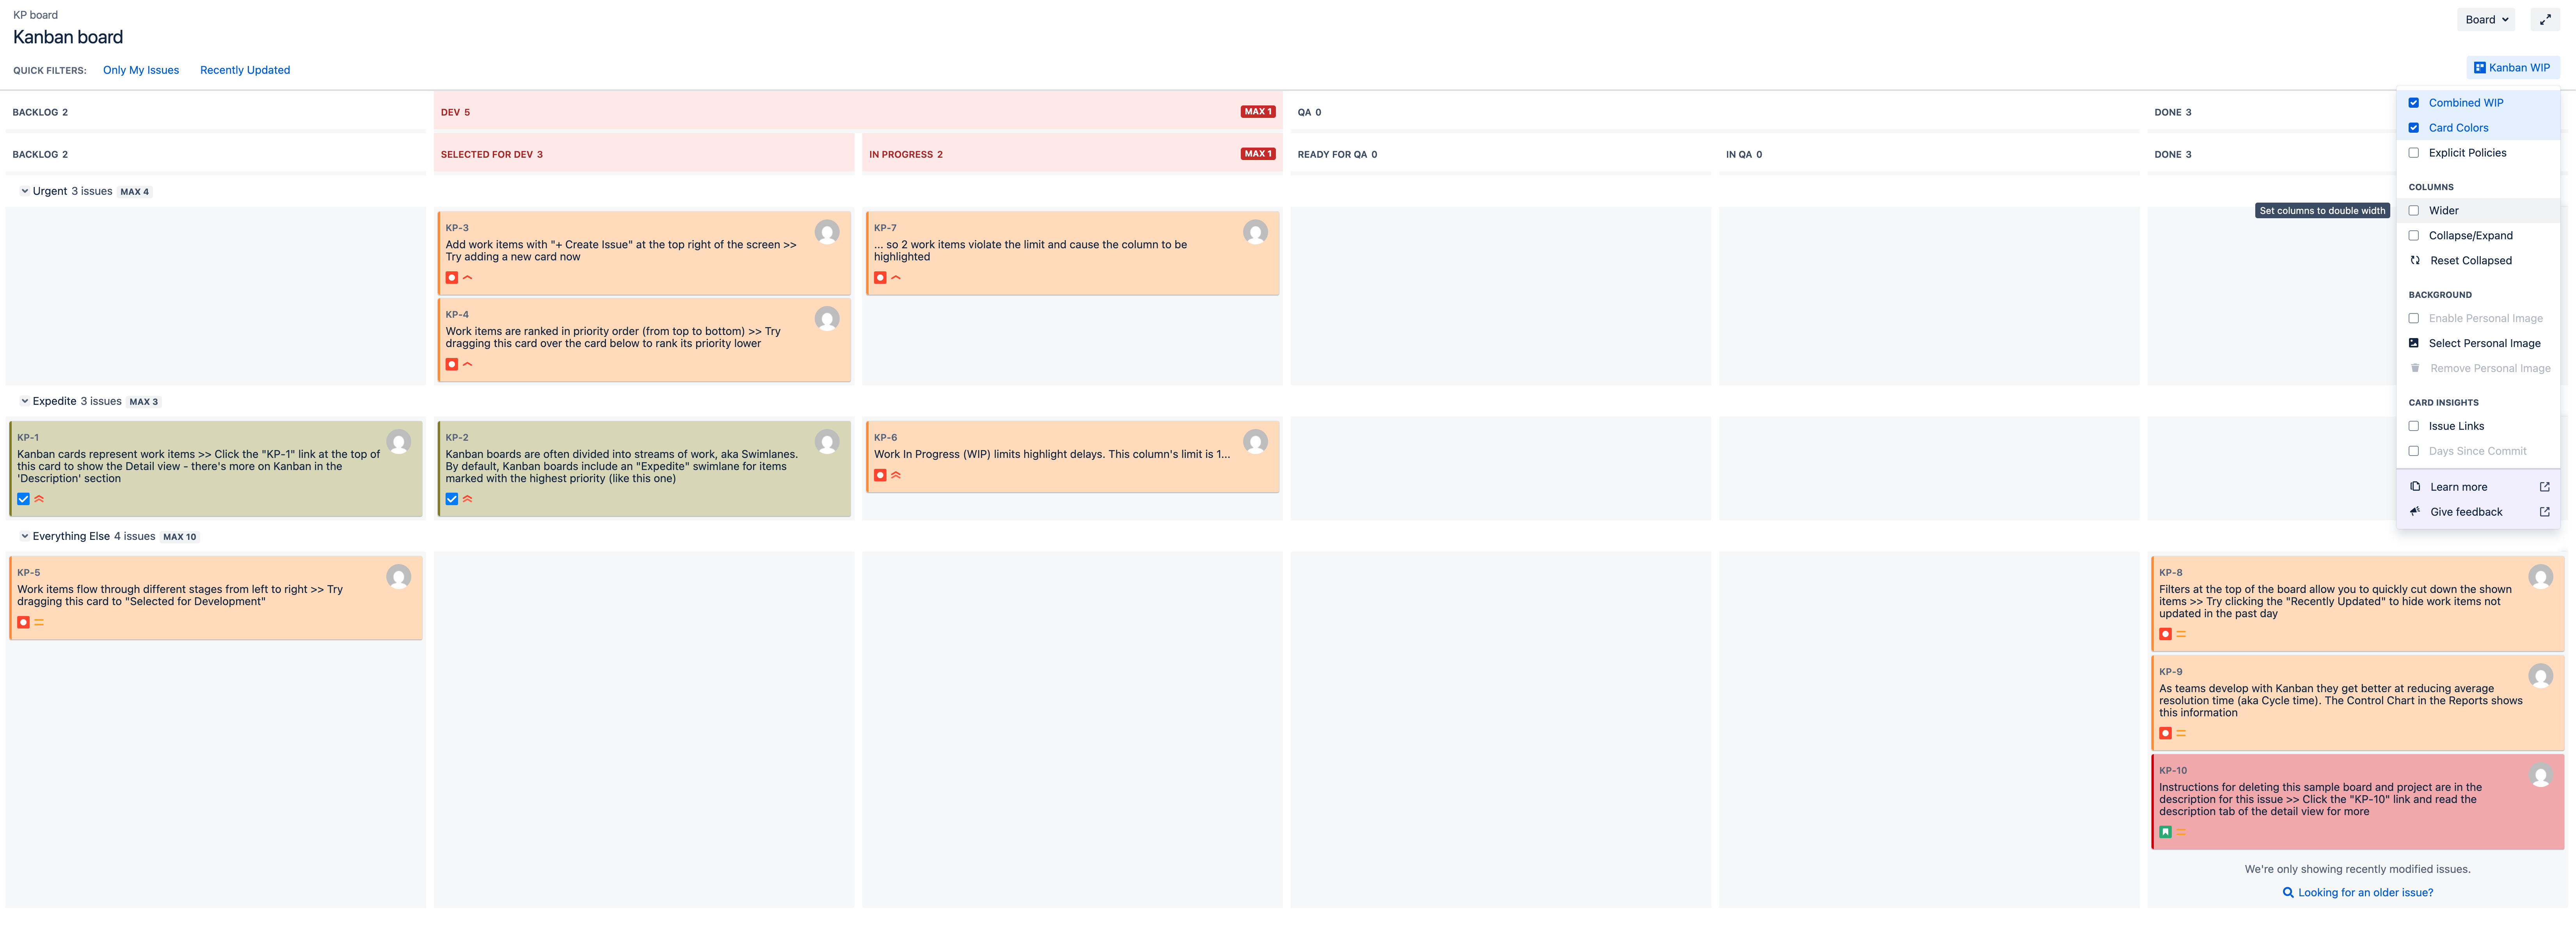The image size is (2576, 933).
Task: Click assignee avatar on KP-6 card
Action: point(1255,442)
